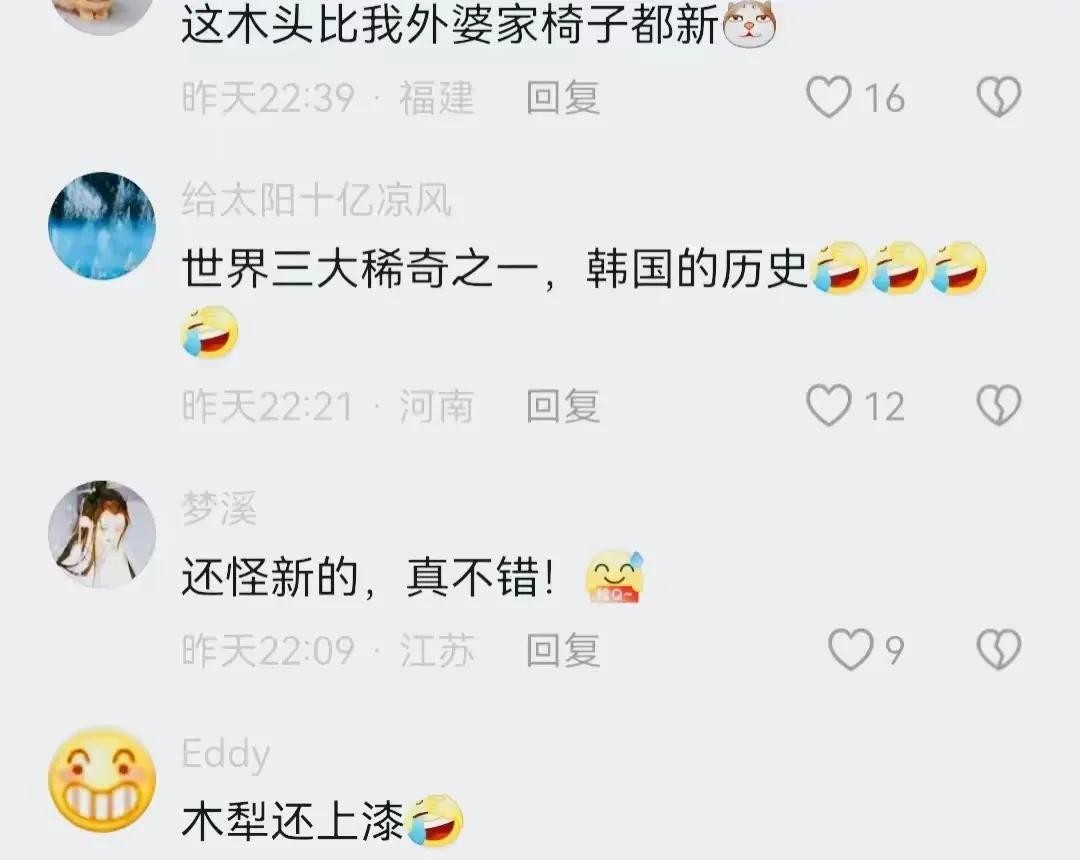This screenshot has height=860, width=1080.
Task: Dislike the 河南 comment via broken heart
Action: 999,405
